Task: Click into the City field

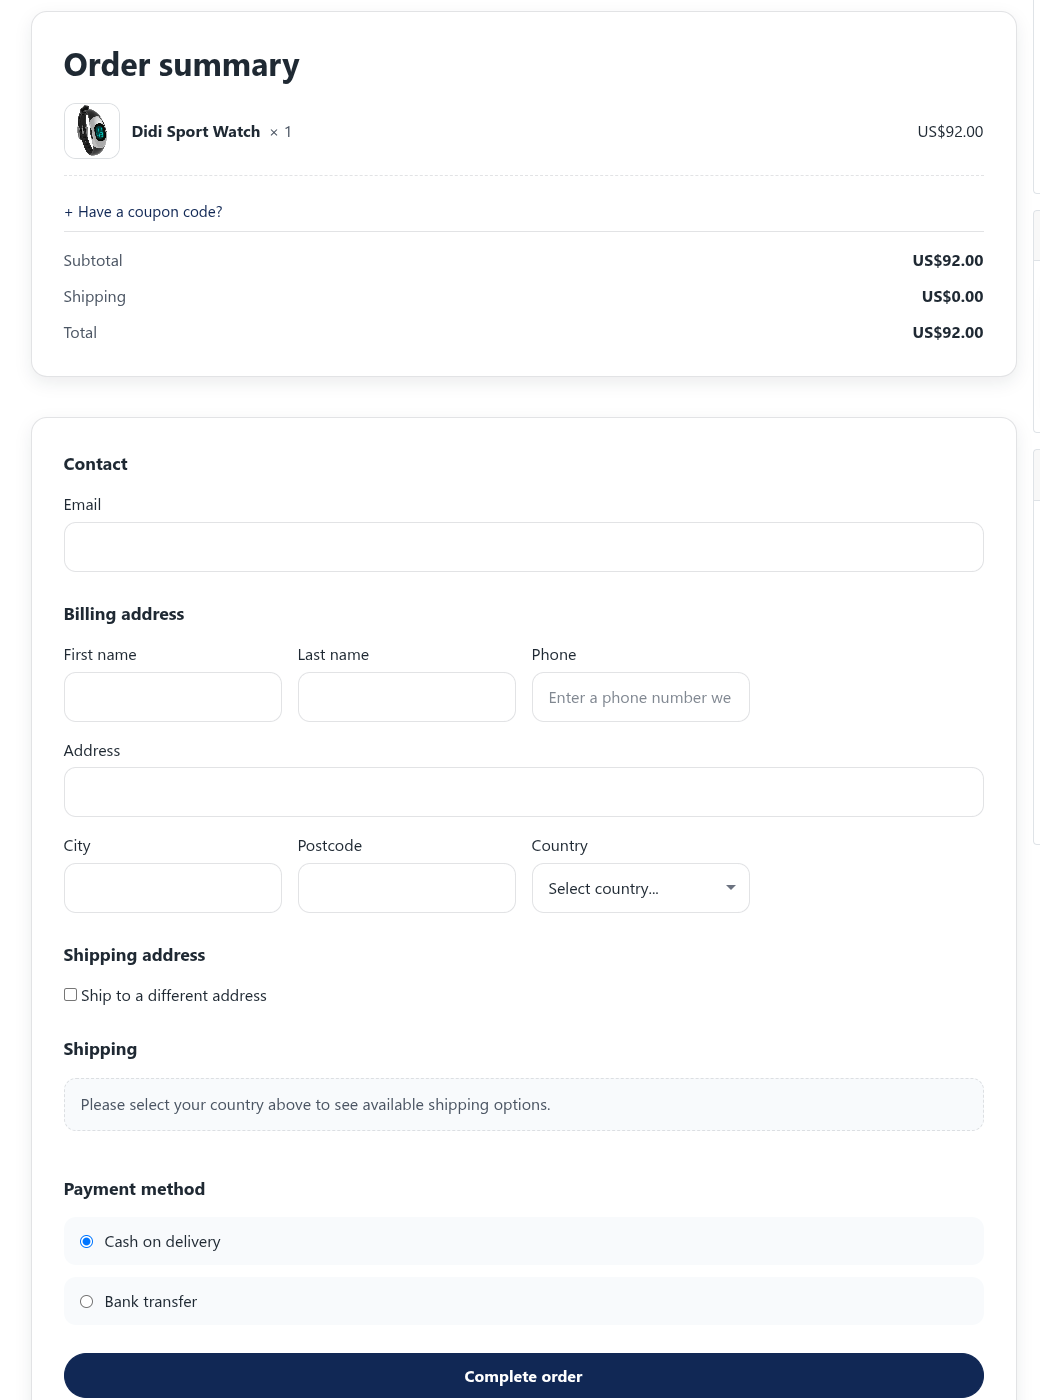Action: (172, 888)
